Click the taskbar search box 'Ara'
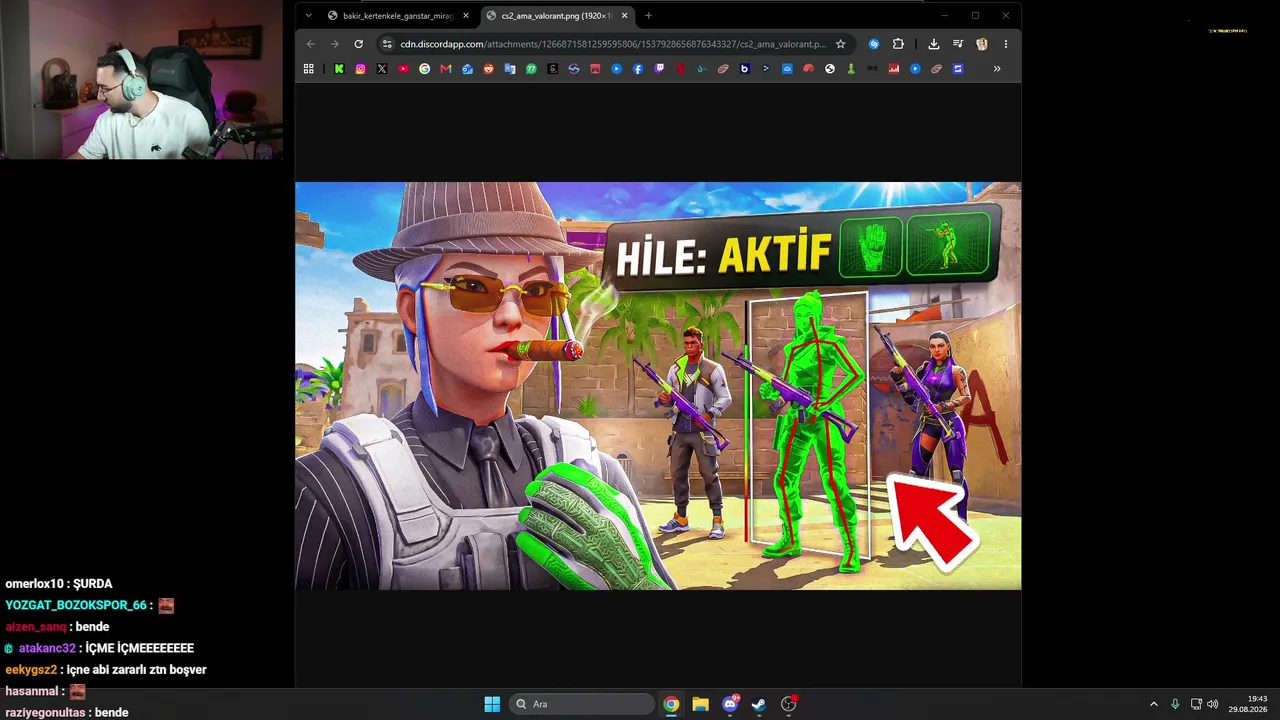The height and width of the screenshot is (720, 1280). 582,704
